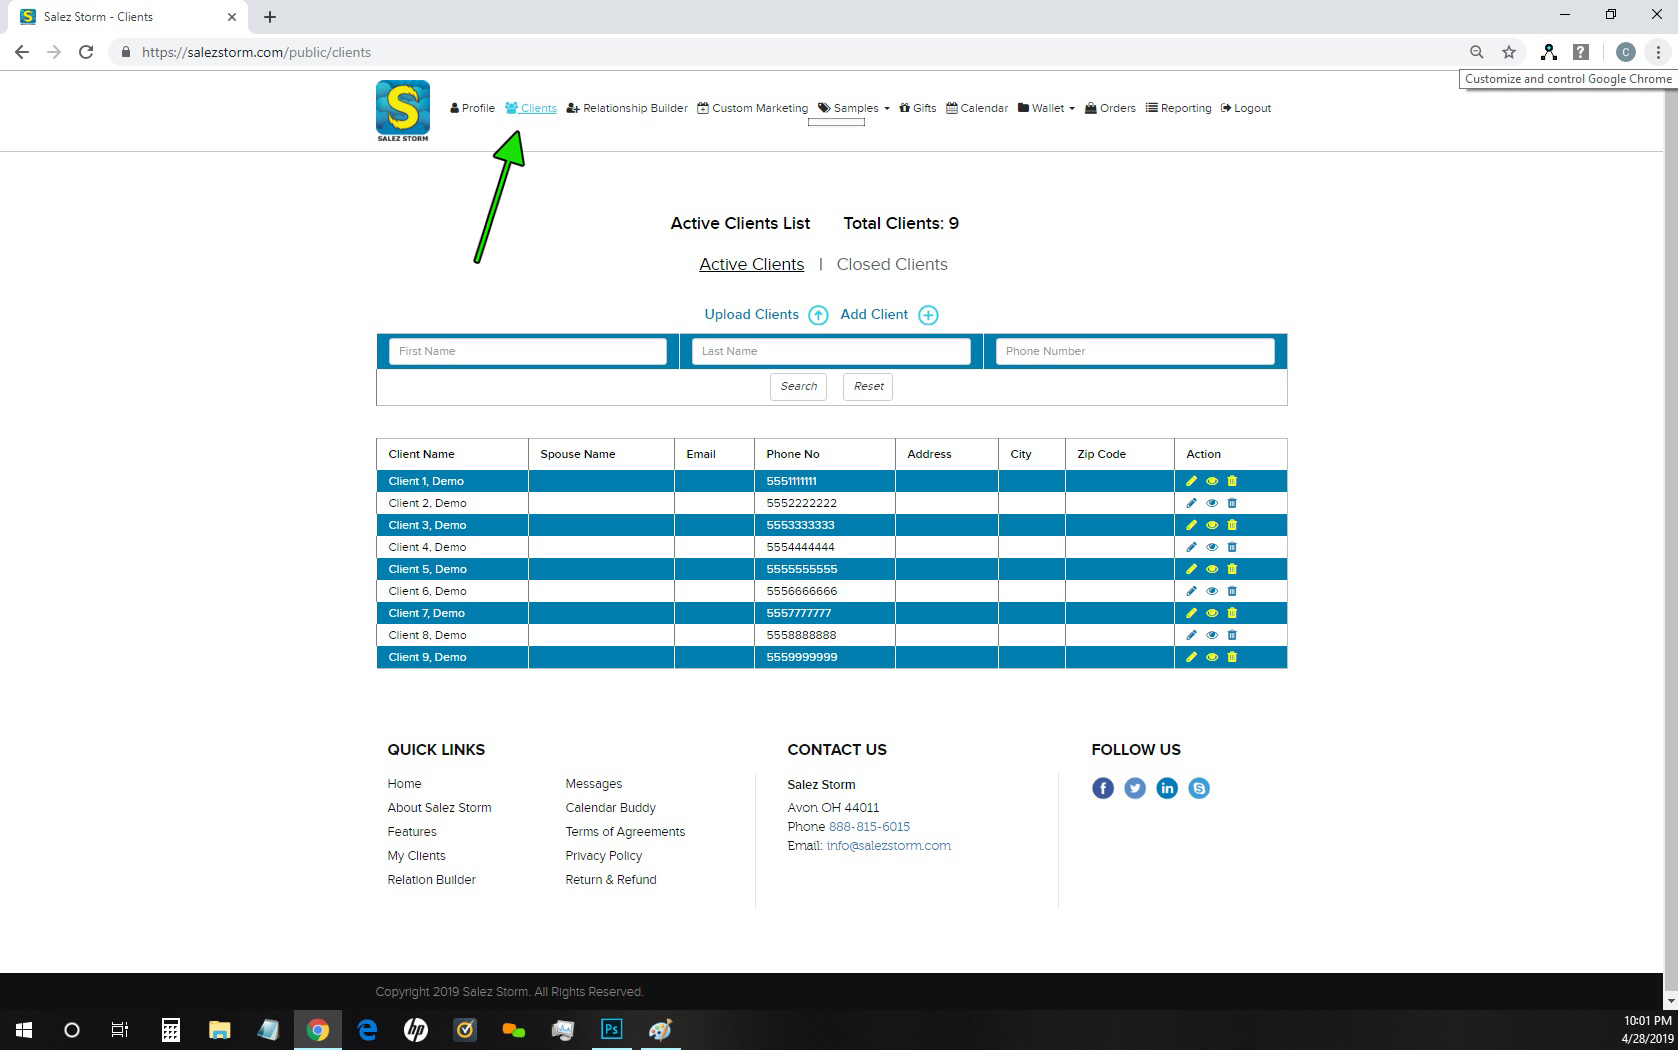Click the Upload Clients arrow icon

click(x=818, y=315)
